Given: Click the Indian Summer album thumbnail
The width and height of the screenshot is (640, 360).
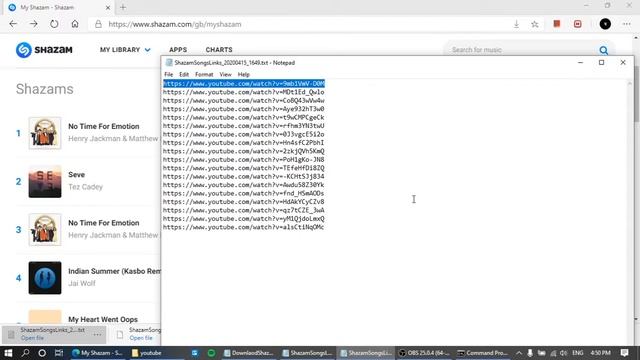Looking at the screenshot, I should 45,278.
